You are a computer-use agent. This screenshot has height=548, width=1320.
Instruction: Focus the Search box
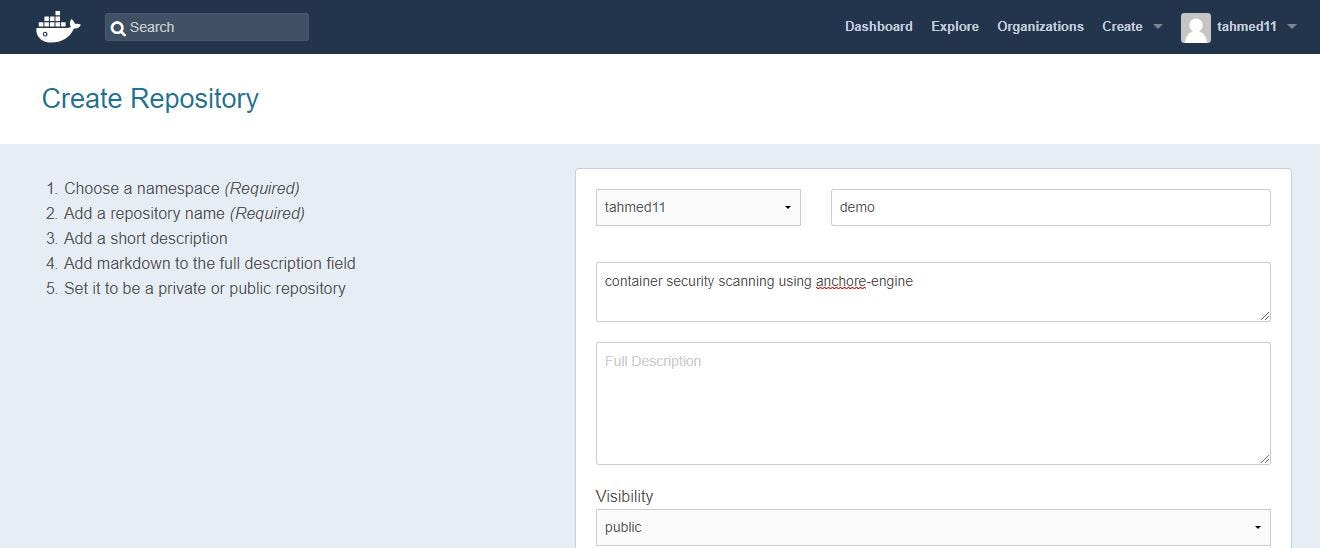pyautogui.click(x=207, y=27)
